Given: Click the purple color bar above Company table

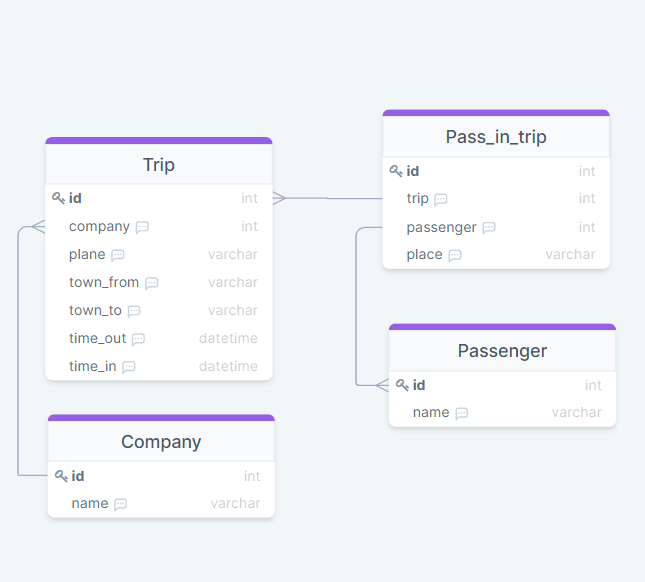Looking at the screenshot, I should click(161, 417).
